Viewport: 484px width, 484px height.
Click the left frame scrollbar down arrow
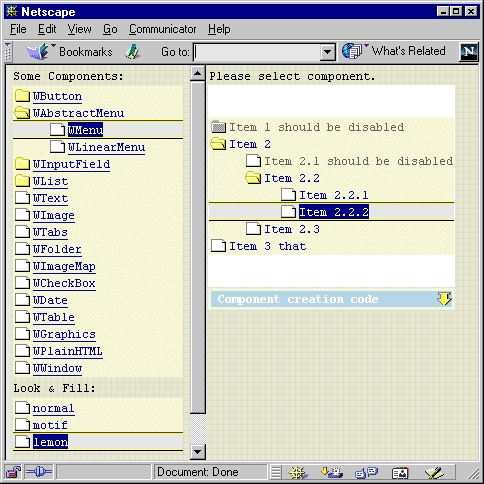click(x=198, y=452)
